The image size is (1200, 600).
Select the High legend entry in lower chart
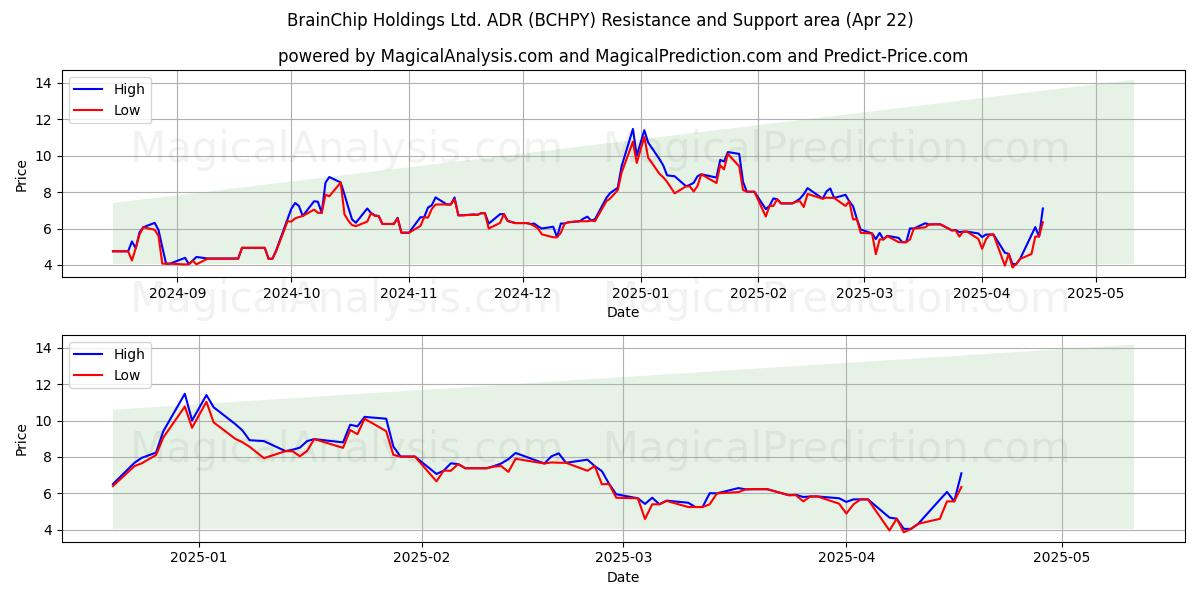110,354
